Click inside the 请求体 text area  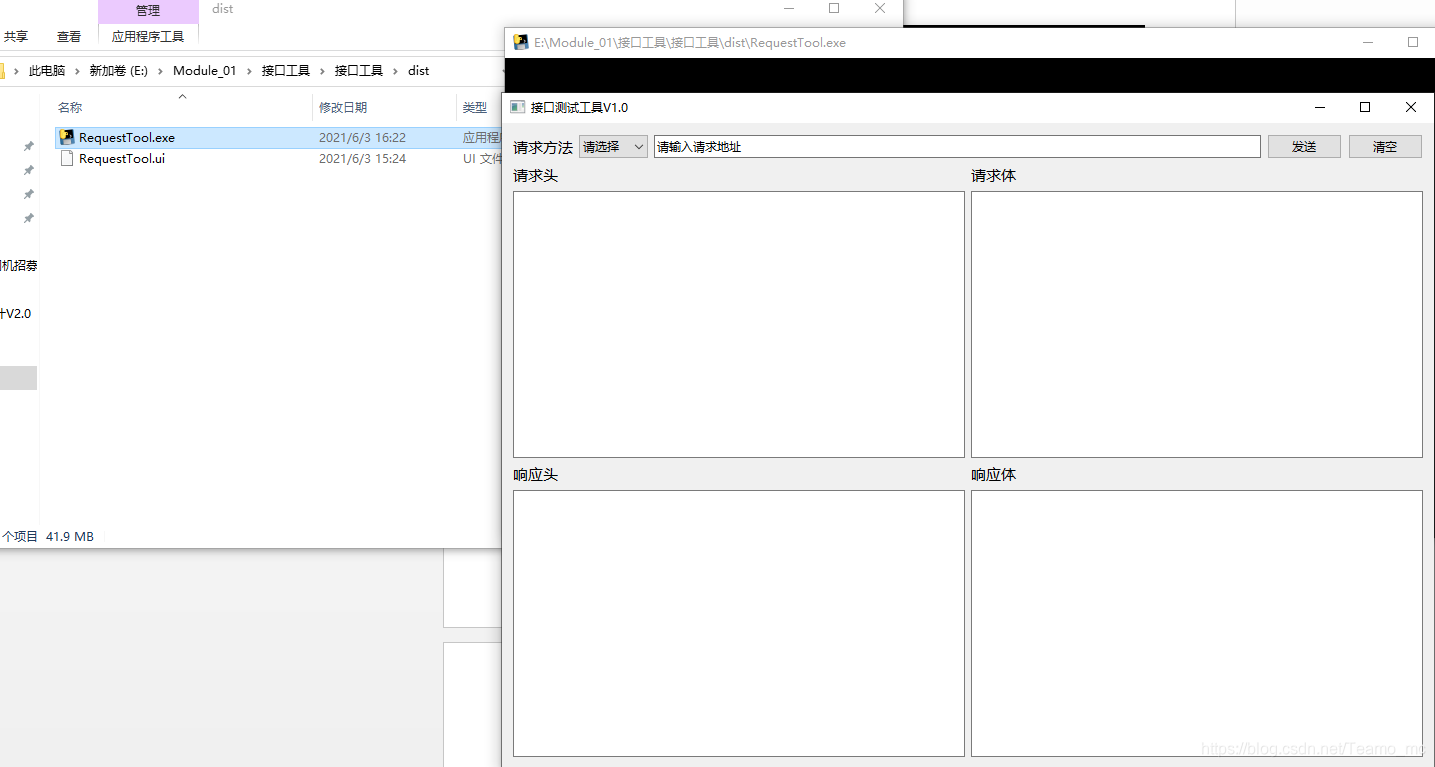[1197, 324]
